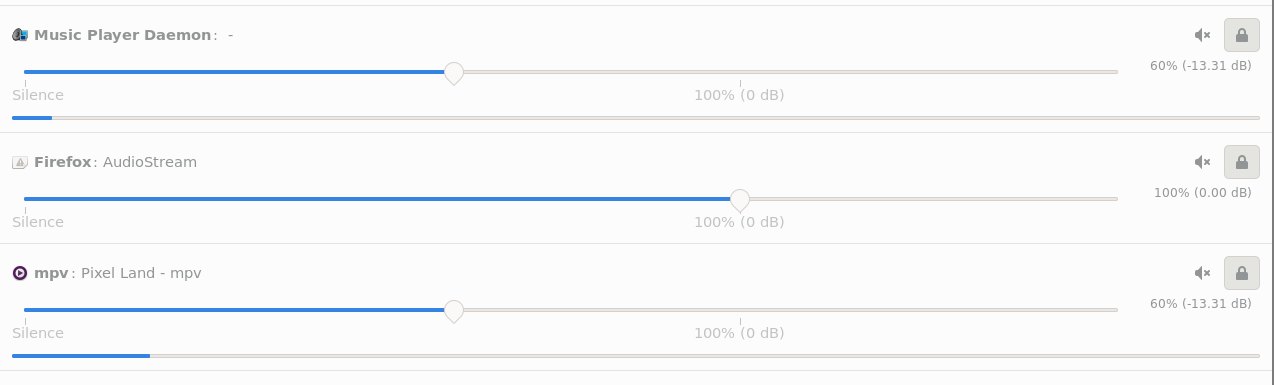Click the mpv audio level meter bar
Screen dimensions: 1274x385
[x=636, y=355]
